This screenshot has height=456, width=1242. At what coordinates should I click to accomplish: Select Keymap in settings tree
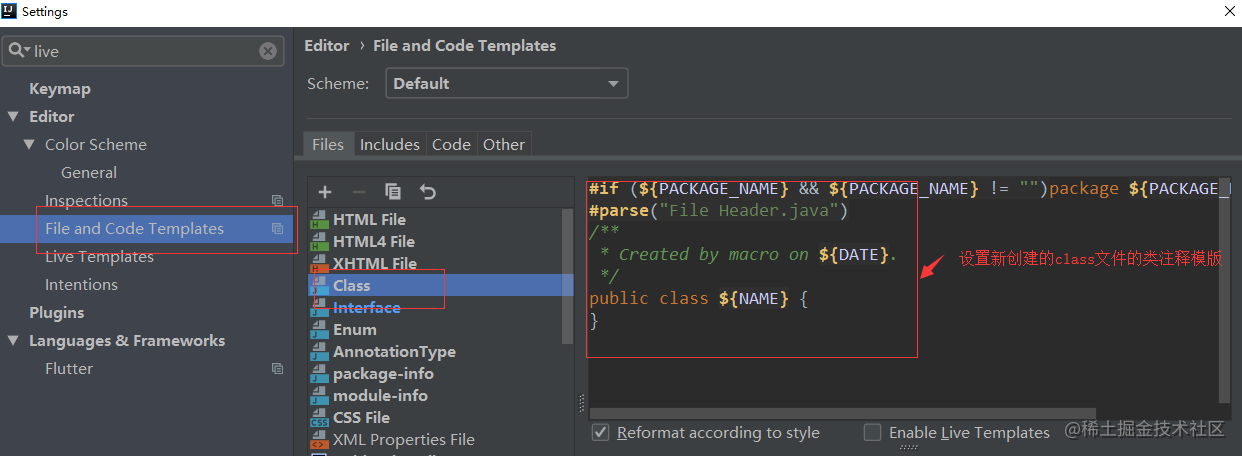tap(60, 89)
